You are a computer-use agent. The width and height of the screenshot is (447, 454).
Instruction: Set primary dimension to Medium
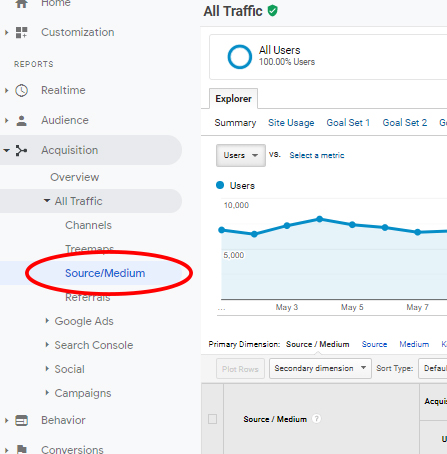tap(414, 344)
